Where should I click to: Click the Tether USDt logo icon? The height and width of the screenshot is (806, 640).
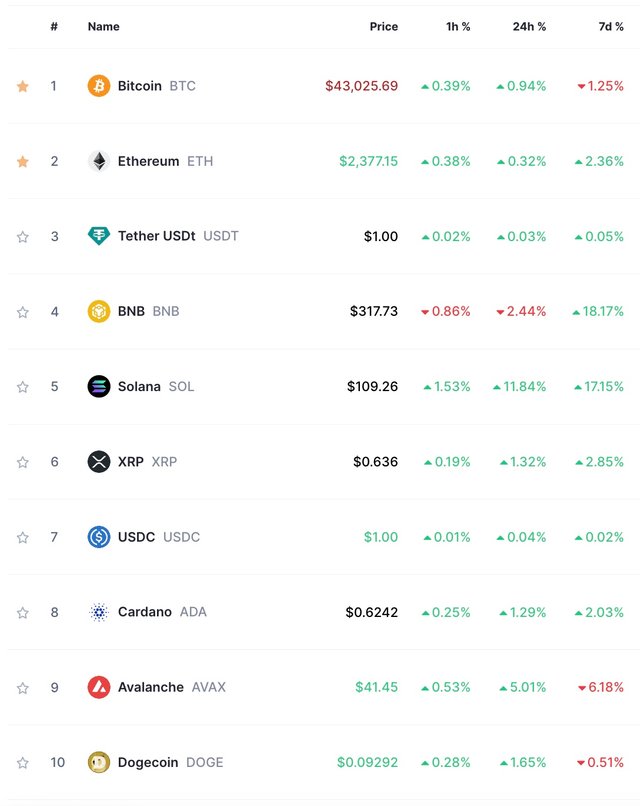click(x=99, y=236)
